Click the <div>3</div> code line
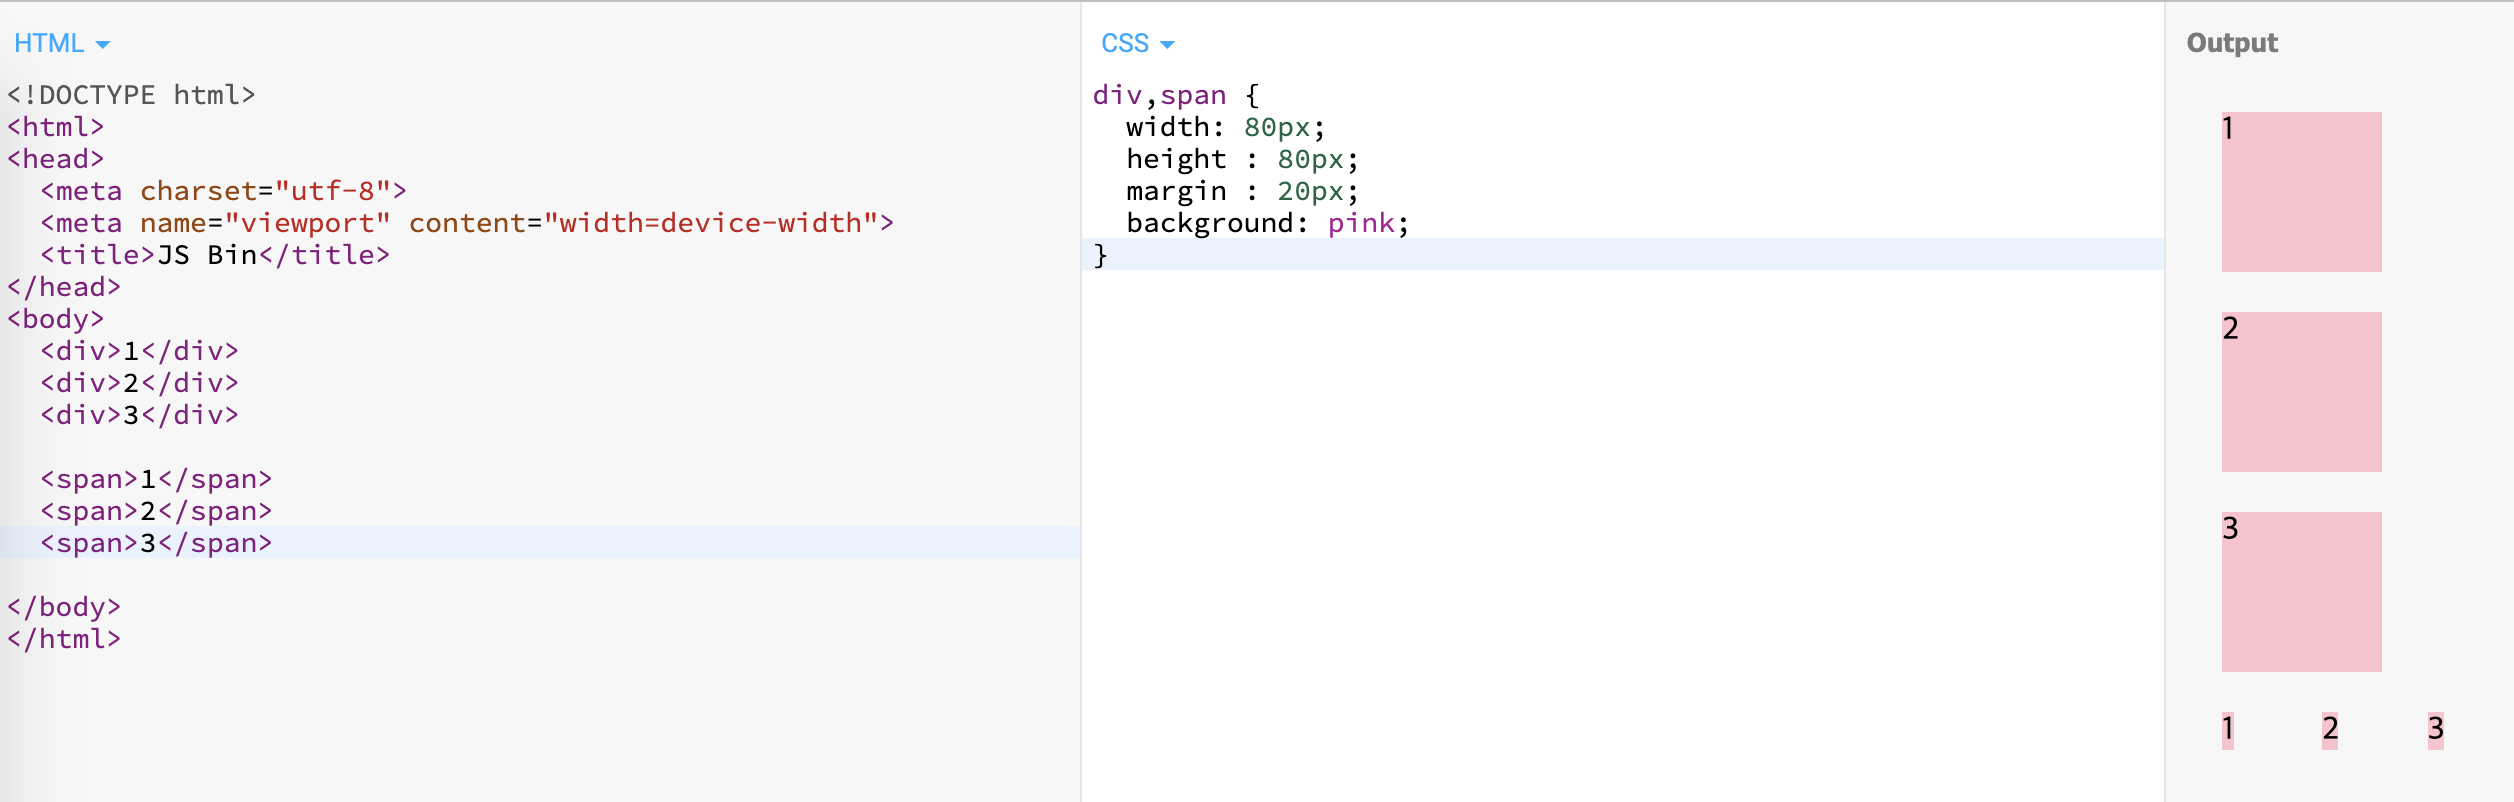Viewport: 2514px width, 802px height. click(x=139, y=415)
